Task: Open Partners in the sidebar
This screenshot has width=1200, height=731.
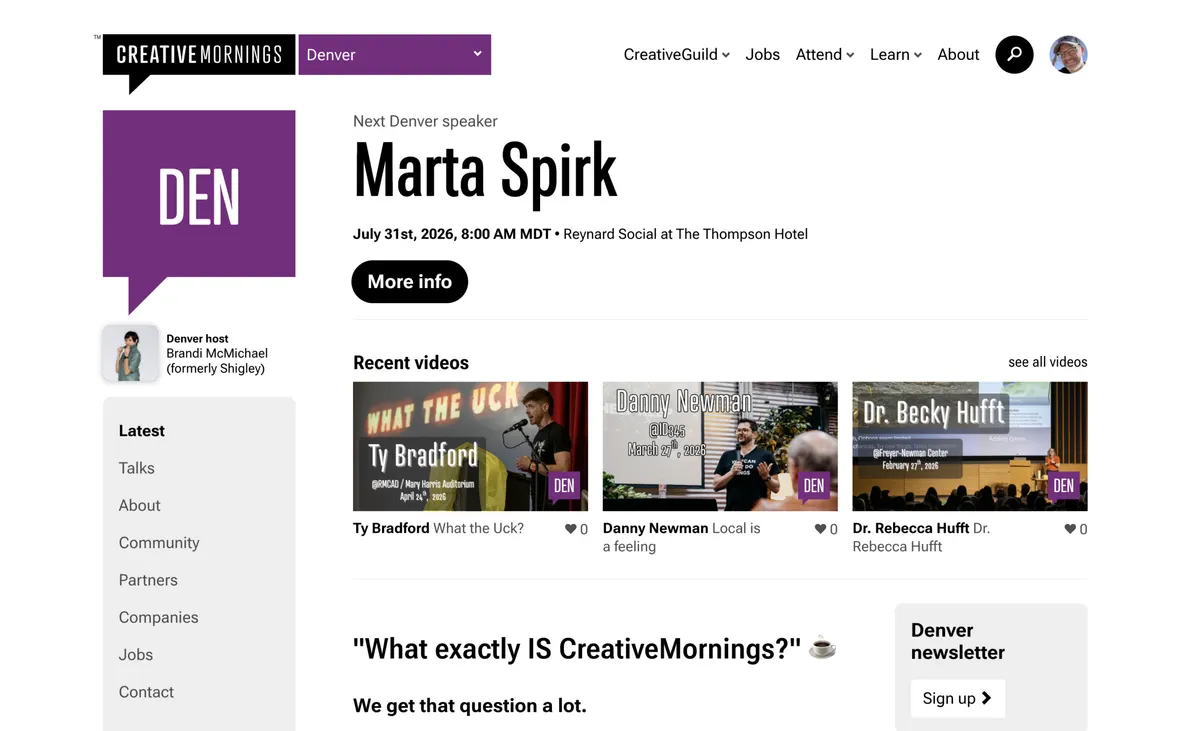Action: 148,580
